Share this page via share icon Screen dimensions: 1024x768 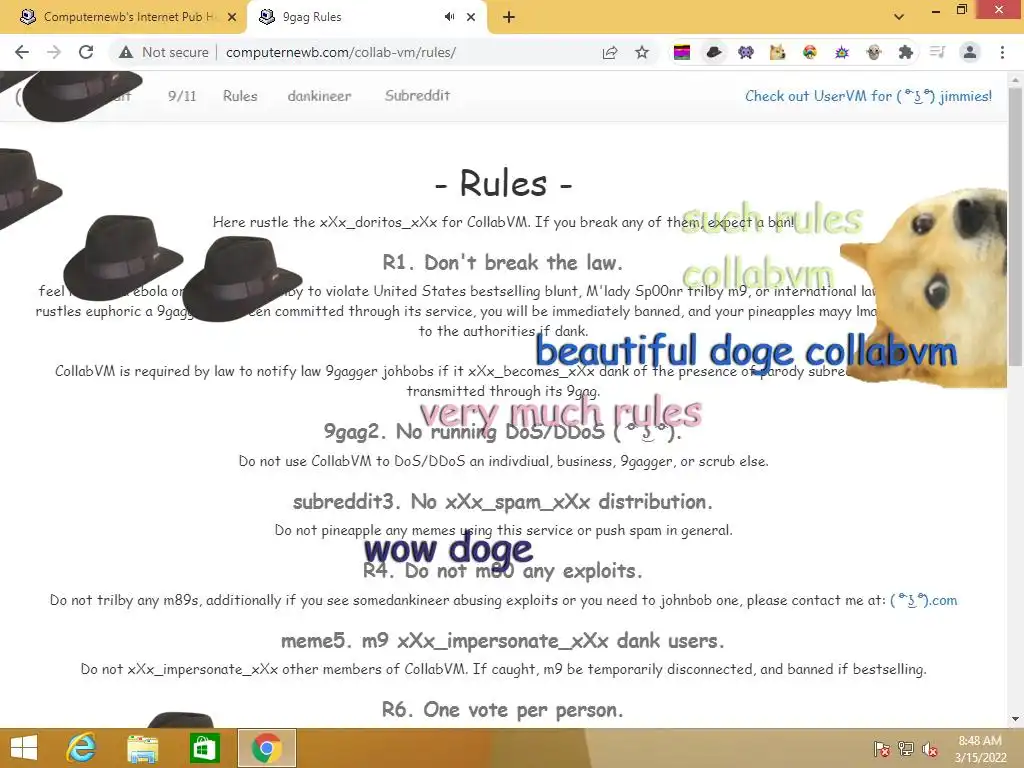(610, 52)
